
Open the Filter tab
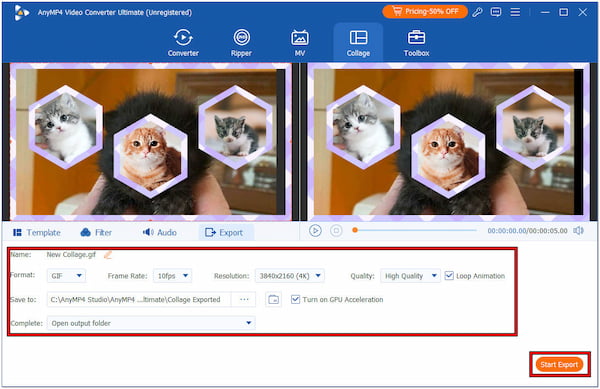coord(96,233)
